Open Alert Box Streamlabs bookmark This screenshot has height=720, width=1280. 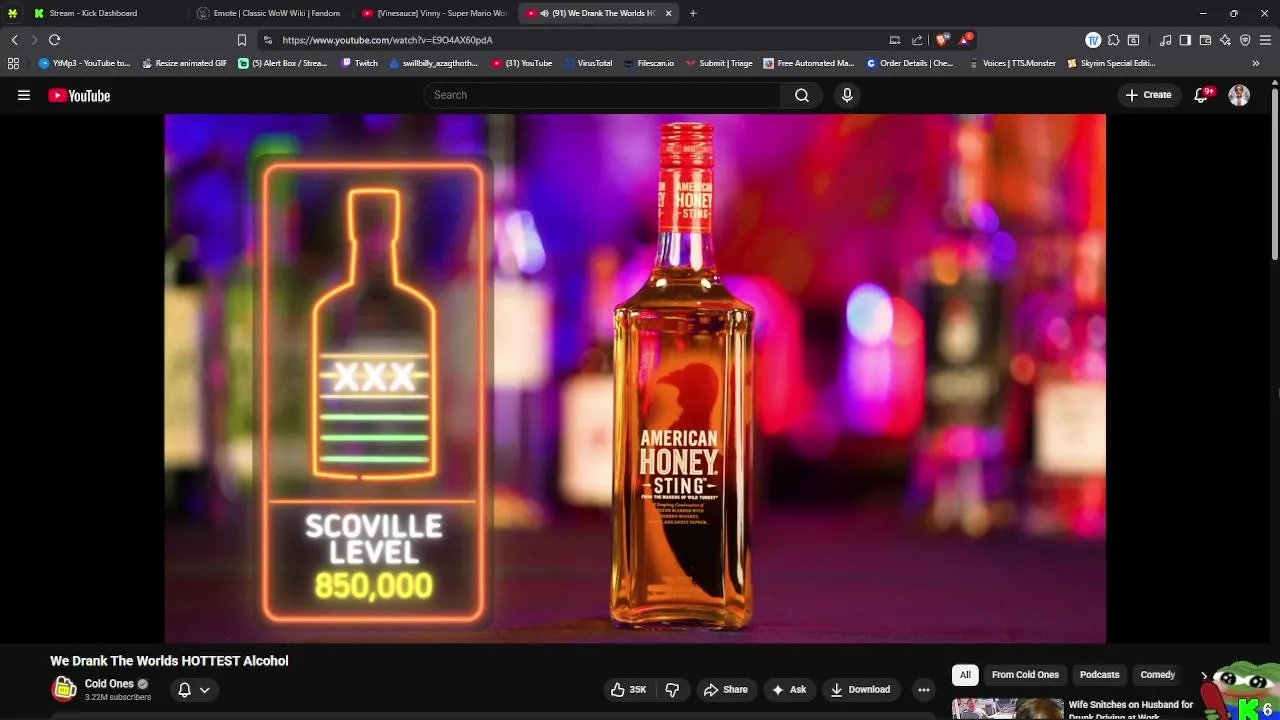[283, 63]
